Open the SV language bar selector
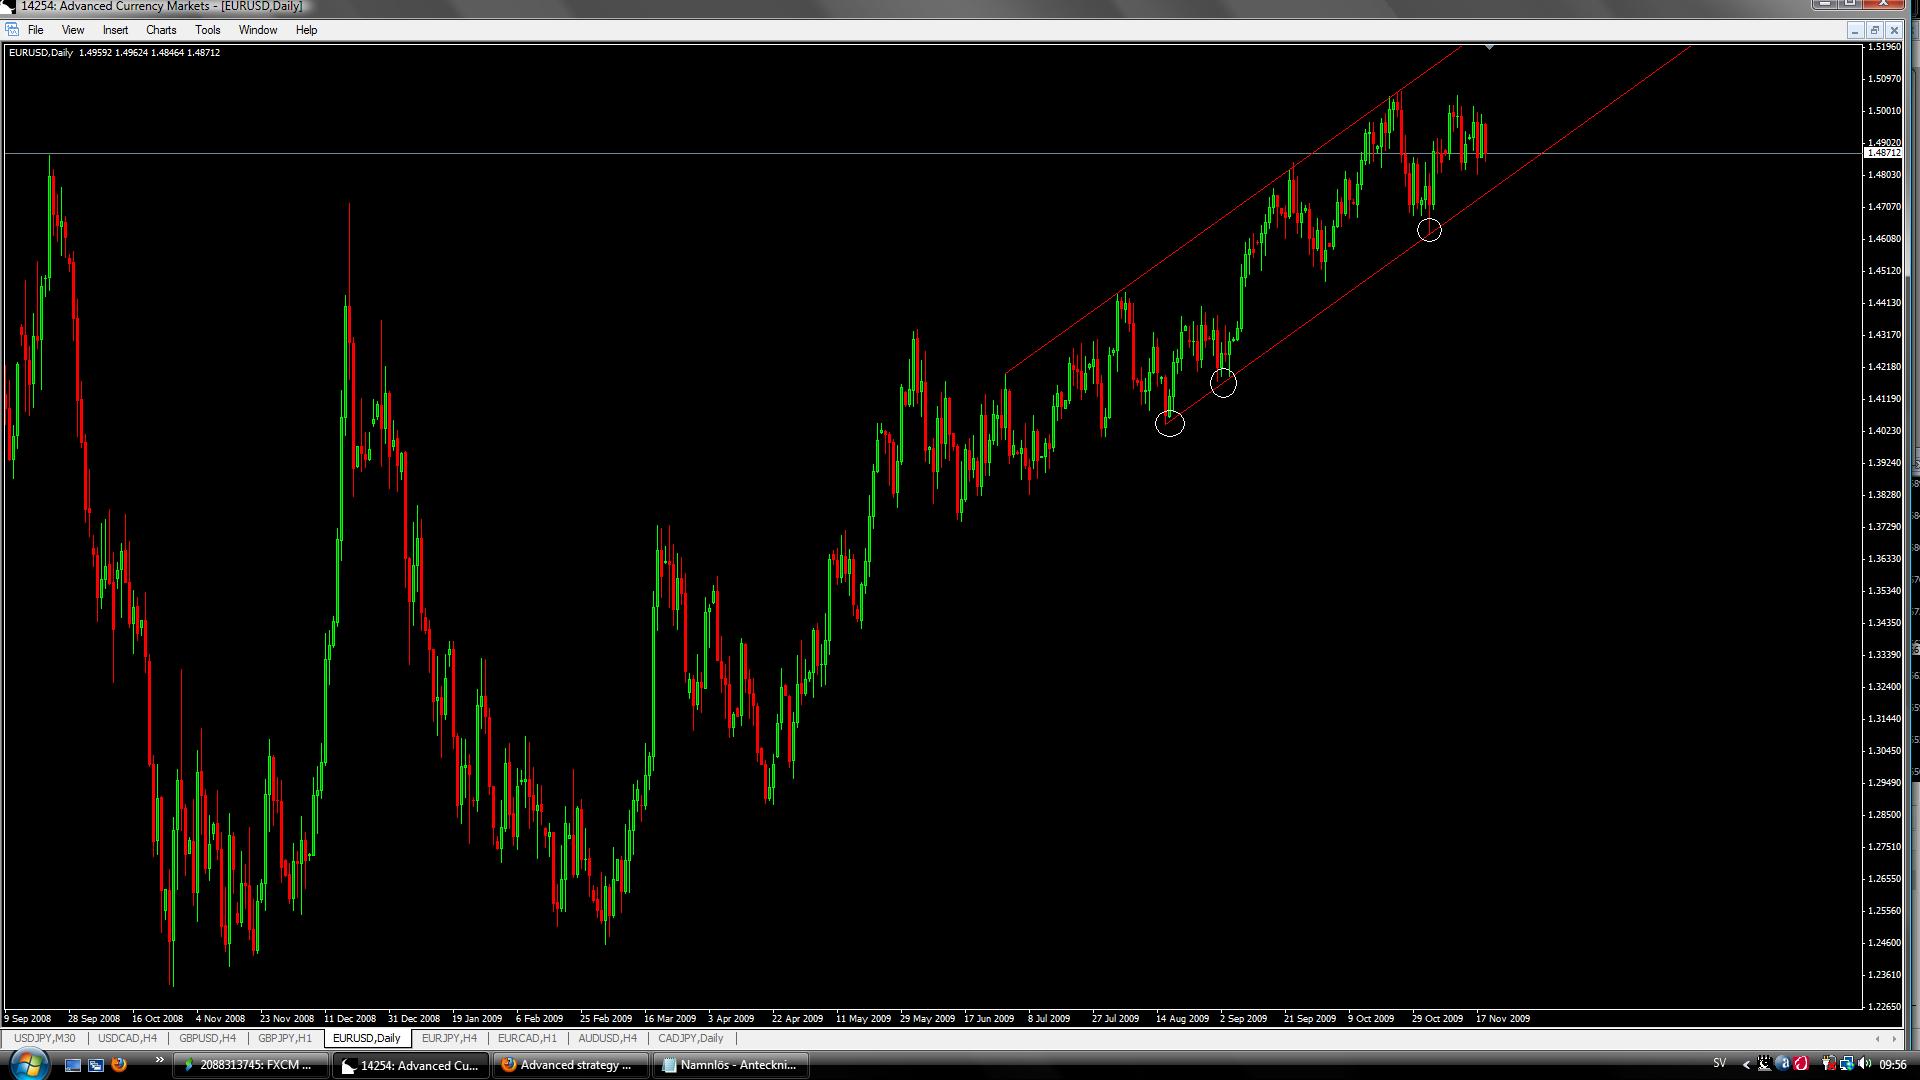 pyautogui.click(x=1719, y=1064)
